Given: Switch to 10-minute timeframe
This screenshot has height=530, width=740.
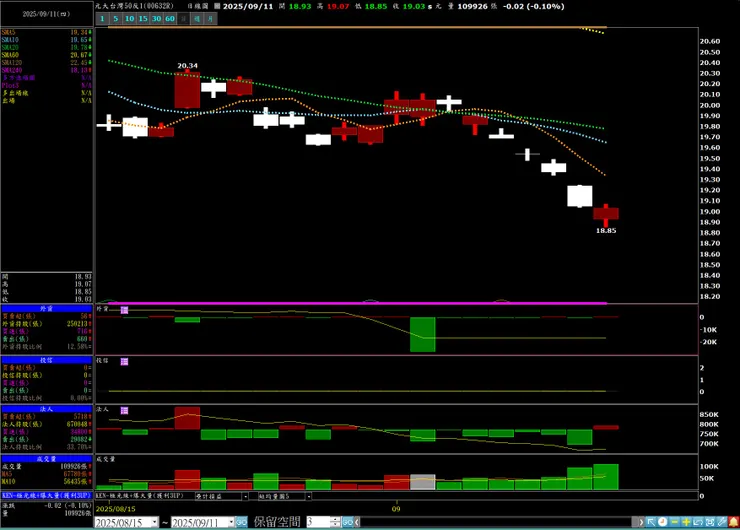Looking at the screenshot, I should (x=129, y=19).
